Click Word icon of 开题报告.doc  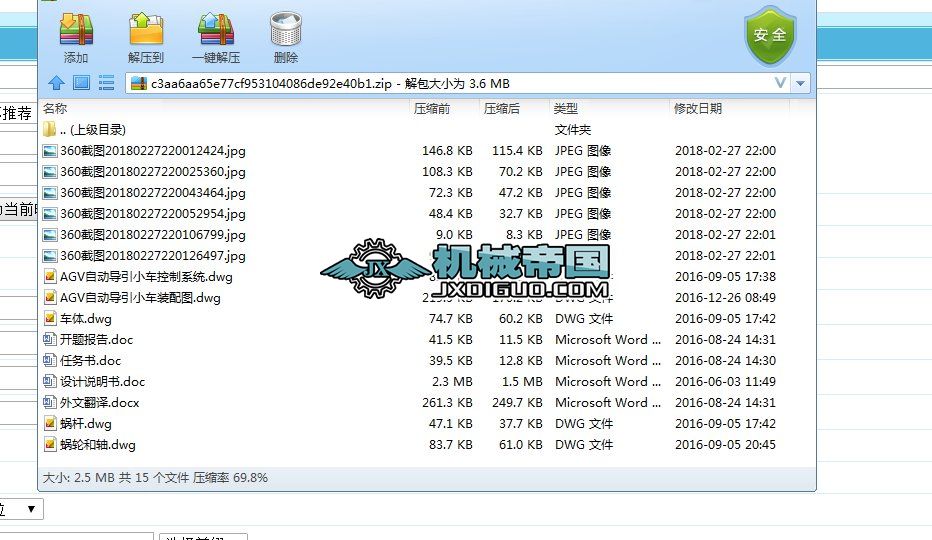[50, 340]
